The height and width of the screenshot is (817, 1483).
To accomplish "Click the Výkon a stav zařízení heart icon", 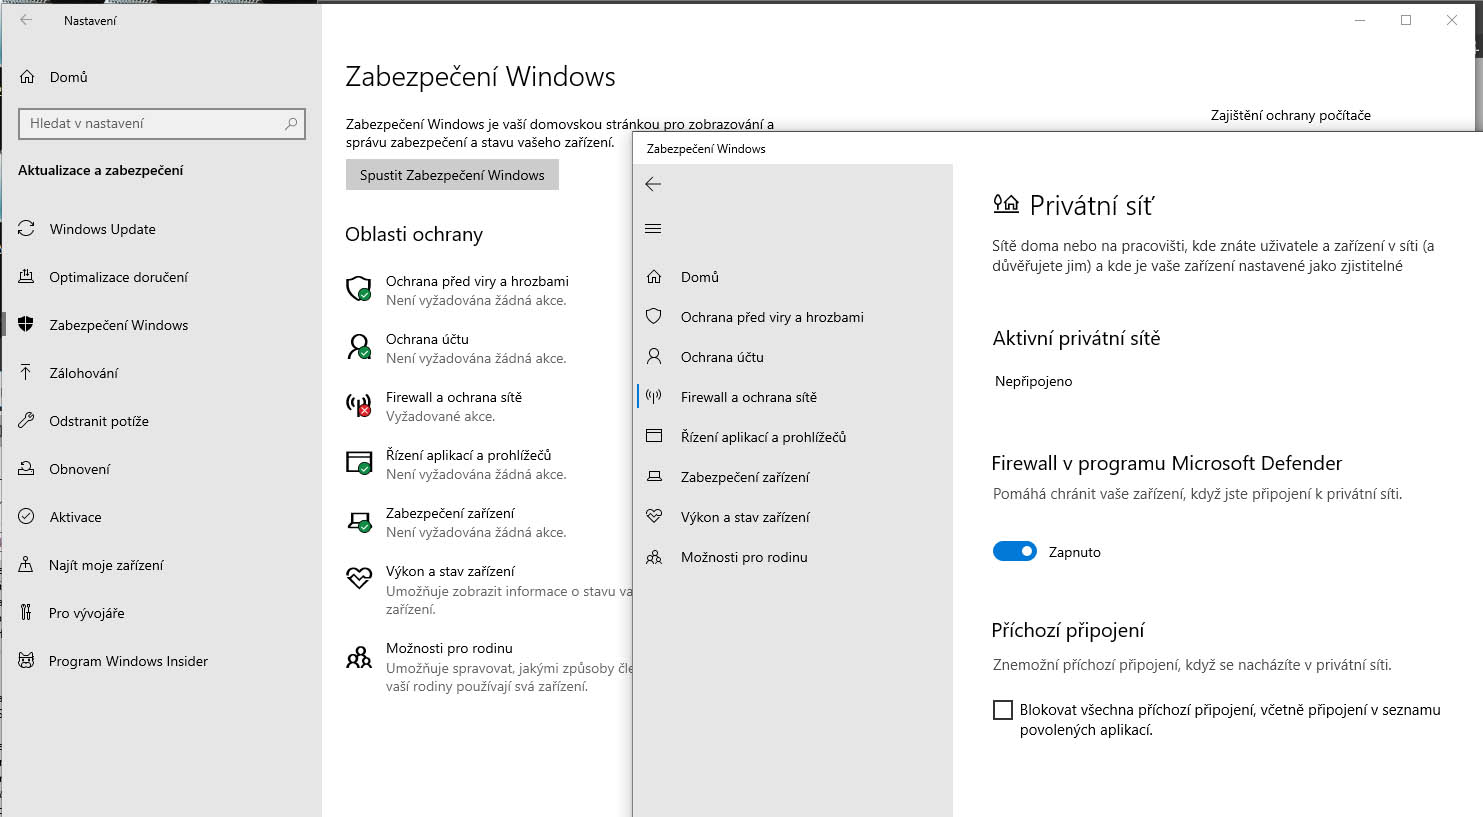I will point(358,578).
